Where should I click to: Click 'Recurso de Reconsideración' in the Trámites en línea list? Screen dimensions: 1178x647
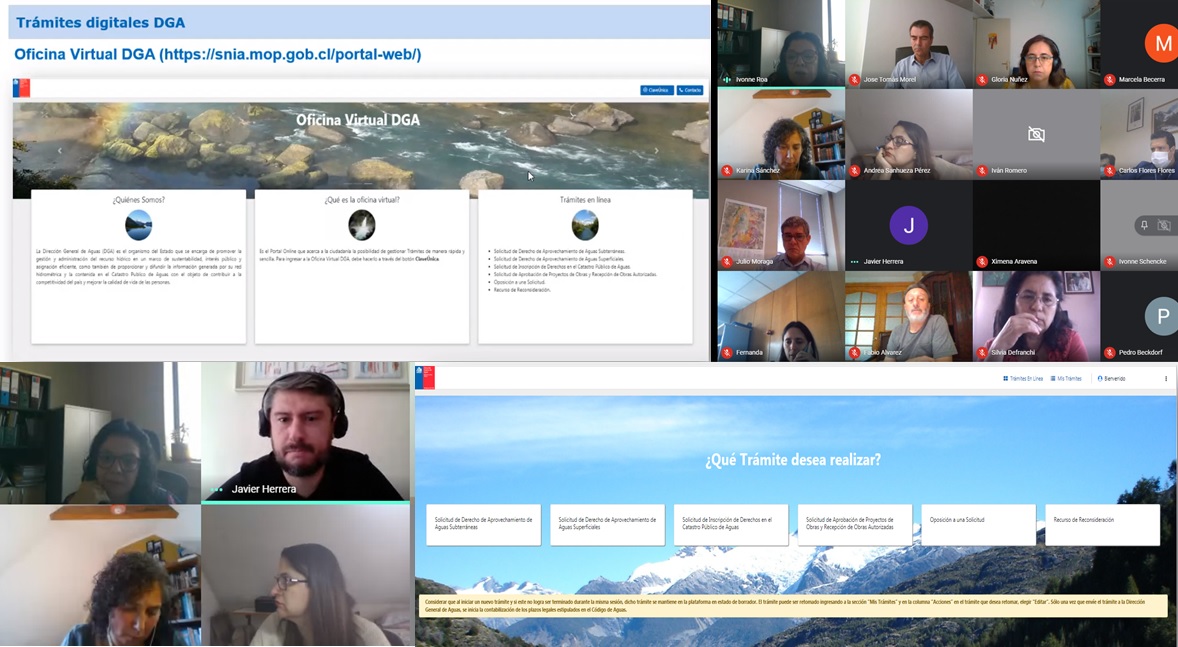[x=522, y=289]
